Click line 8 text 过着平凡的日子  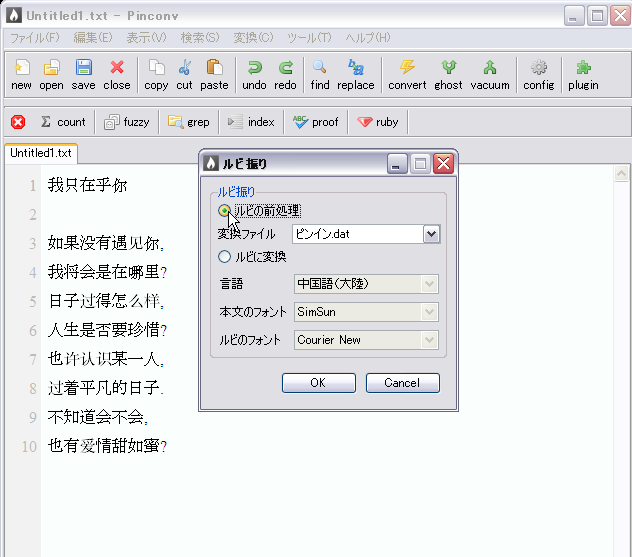pos(106,388)
